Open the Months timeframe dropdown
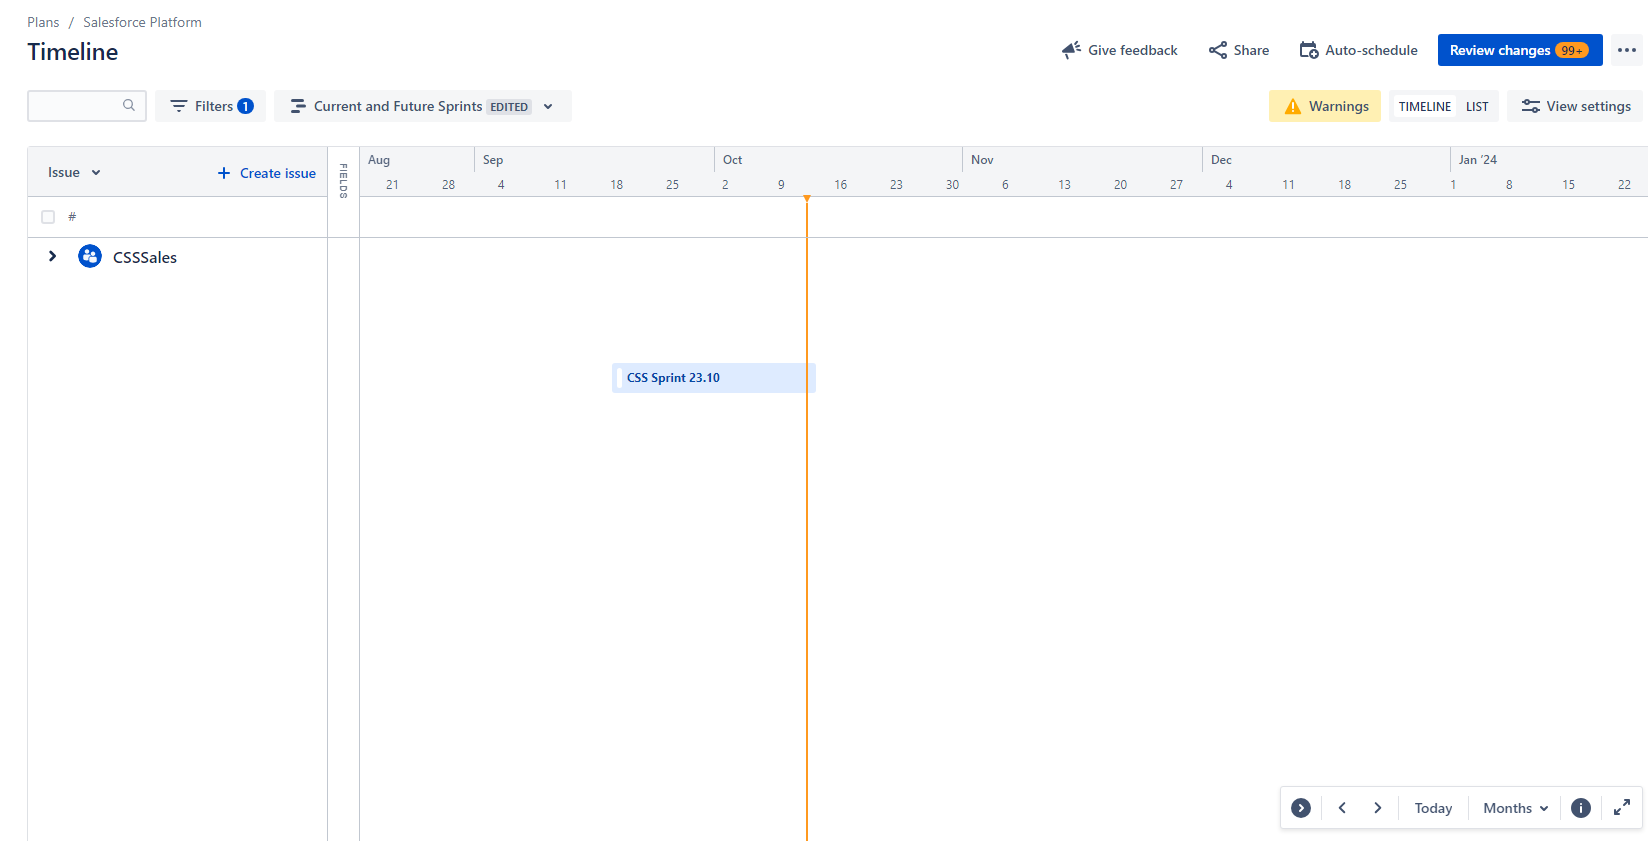1648x841 pixels. coord(1516,808)
